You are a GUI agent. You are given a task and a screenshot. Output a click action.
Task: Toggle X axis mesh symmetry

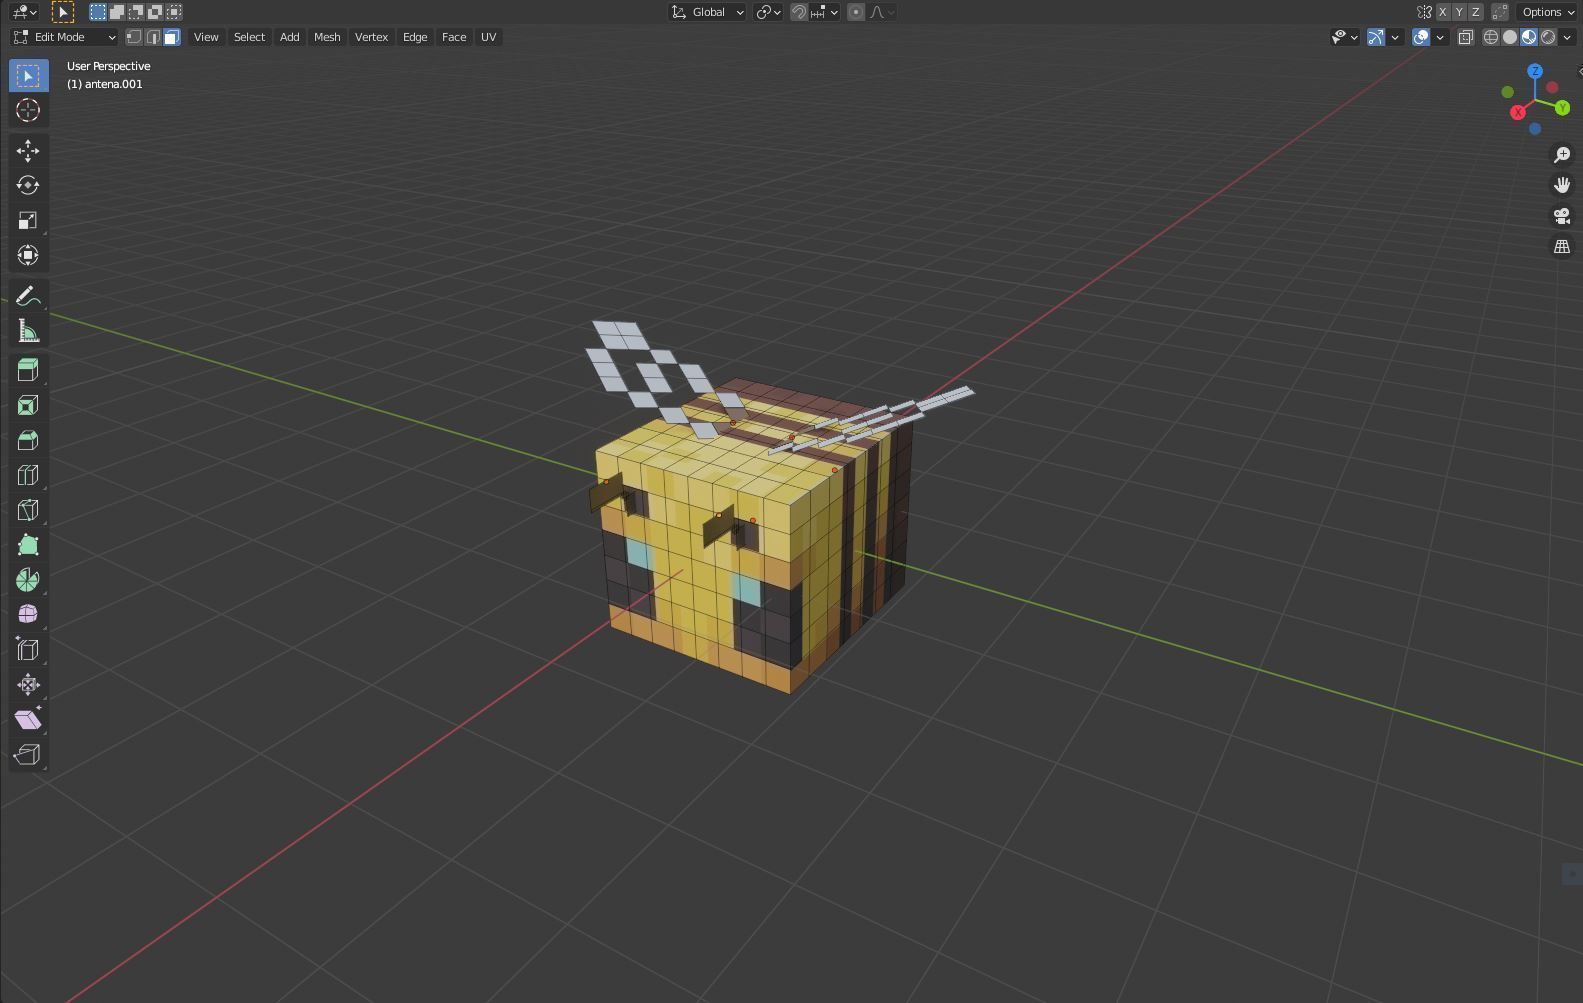click(x=1442, y=12)
